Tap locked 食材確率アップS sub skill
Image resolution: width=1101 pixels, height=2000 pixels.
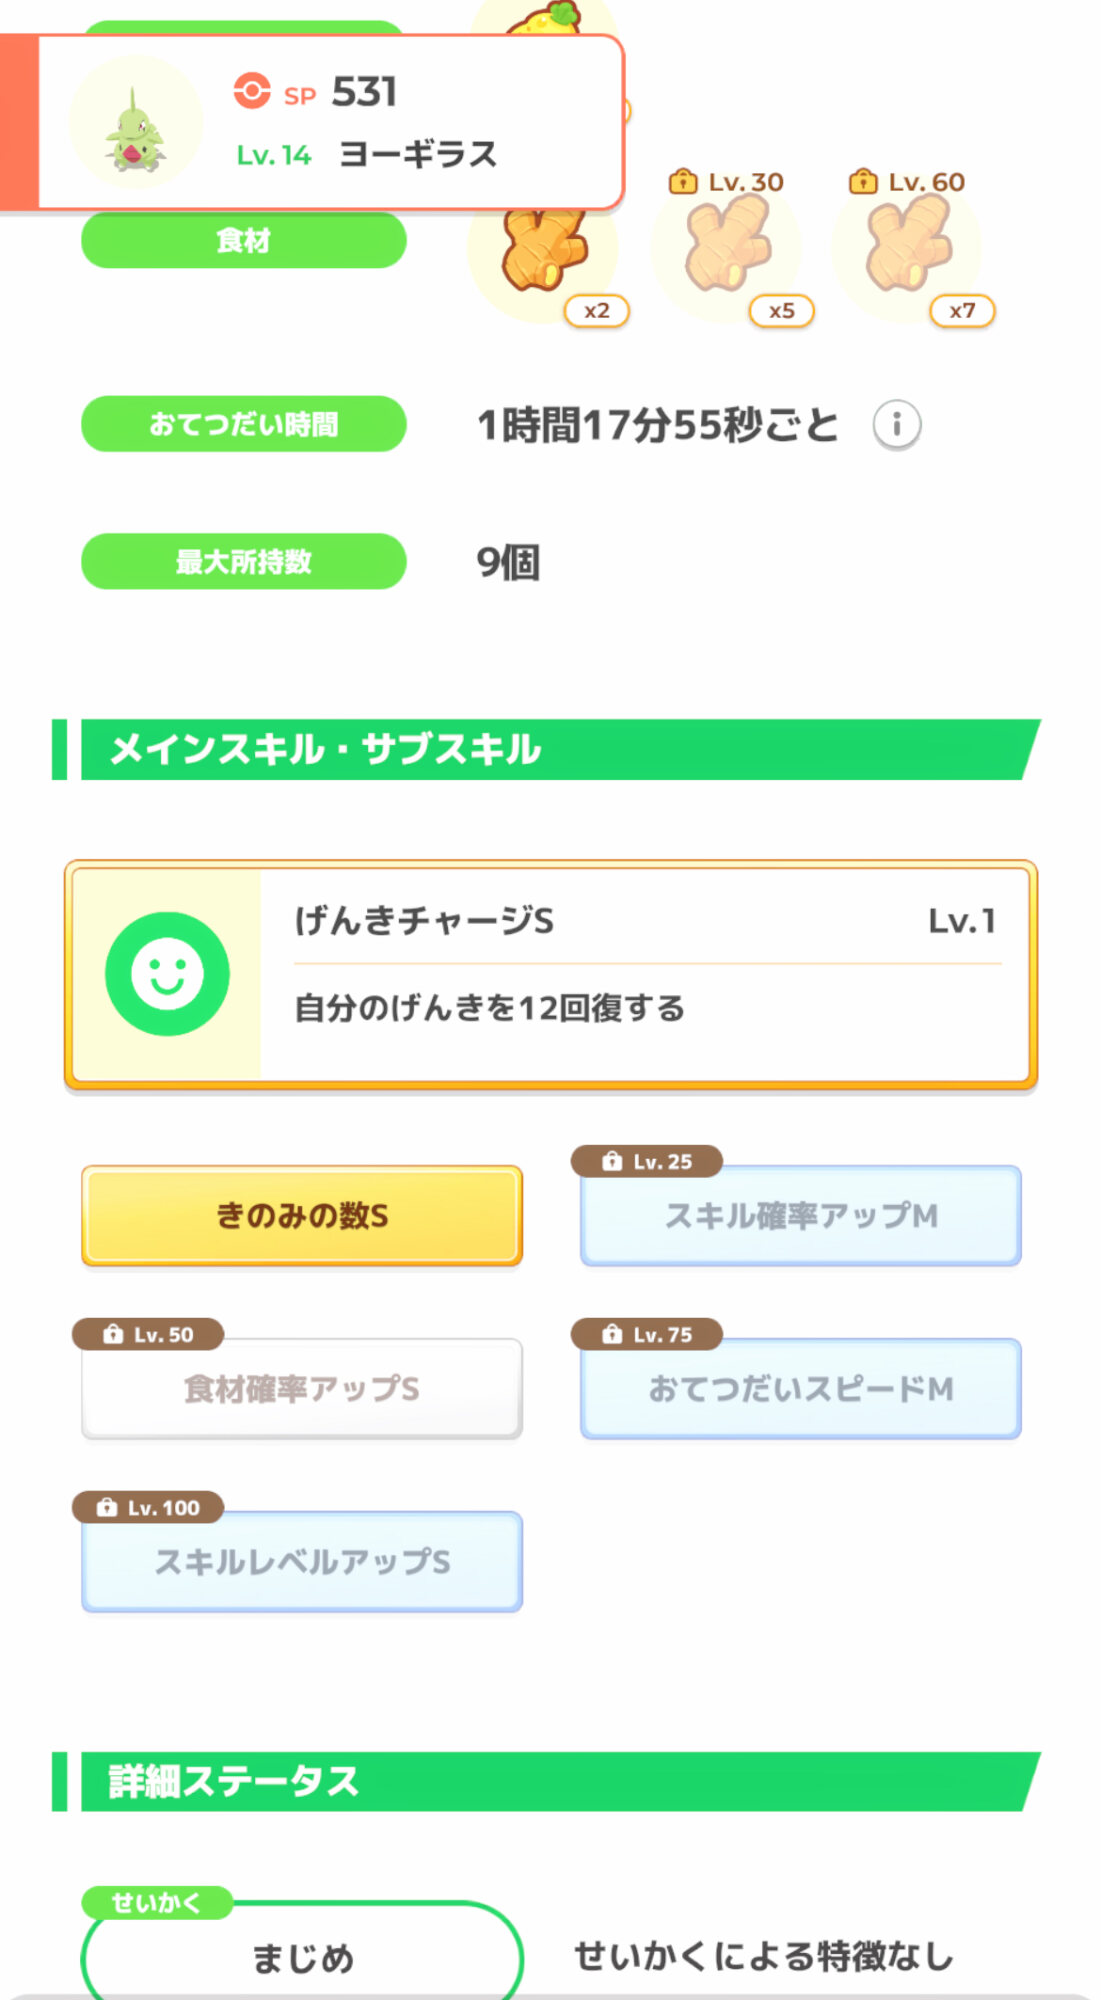[x=302, y=1389]
